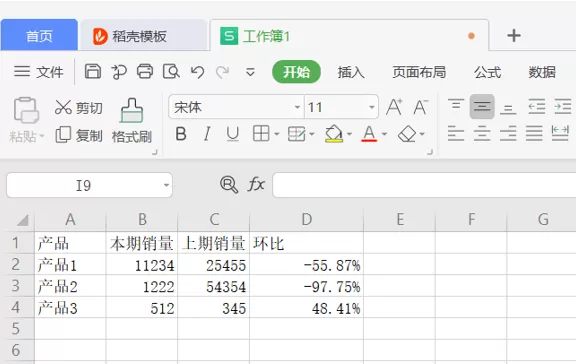Image resolution: width=576 pixels, height=364 pixels.
Task: Expand the clear eraser dropdown arrow
Action: tap(422, 134)
